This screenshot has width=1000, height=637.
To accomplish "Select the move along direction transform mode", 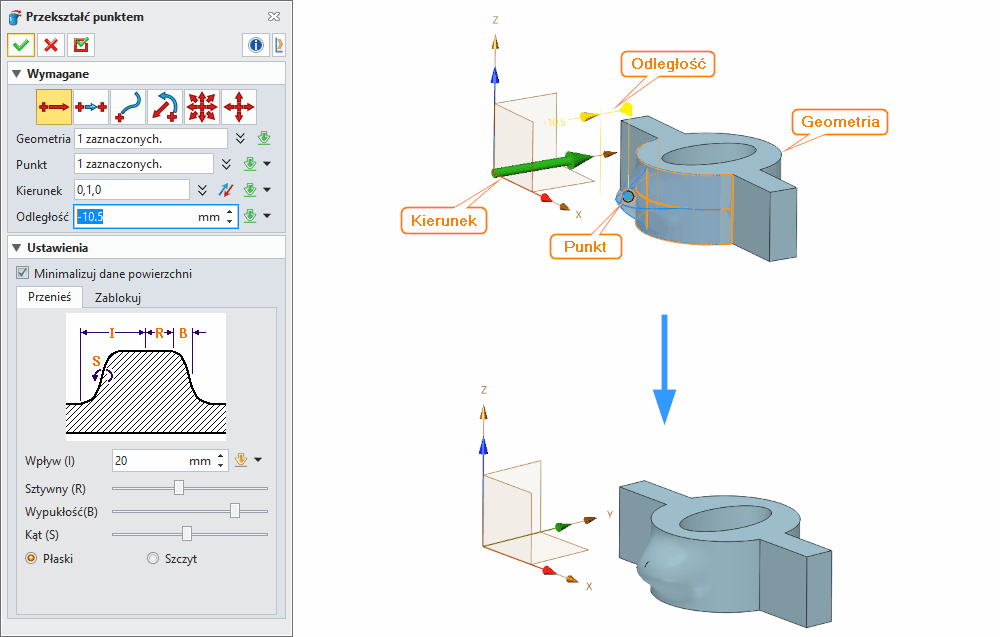I will 55,107.
